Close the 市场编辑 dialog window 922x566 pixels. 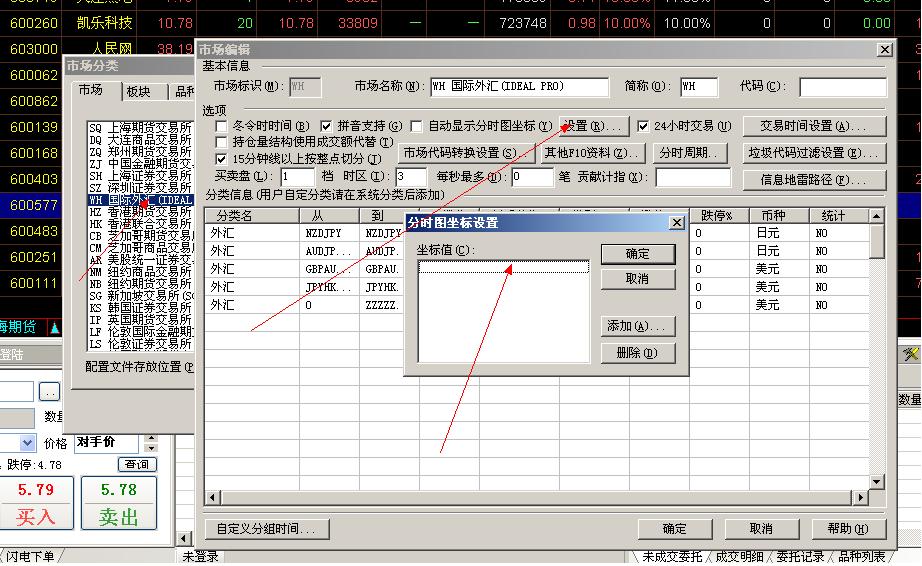point(884,49)
